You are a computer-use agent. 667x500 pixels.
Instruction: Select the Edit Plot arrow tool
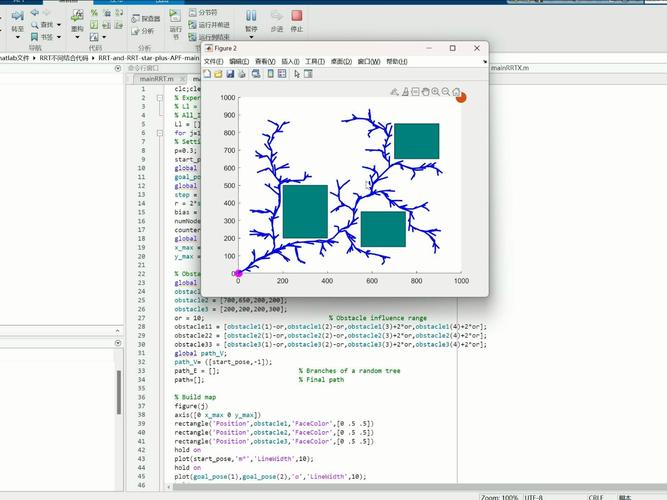coord(297,74)
